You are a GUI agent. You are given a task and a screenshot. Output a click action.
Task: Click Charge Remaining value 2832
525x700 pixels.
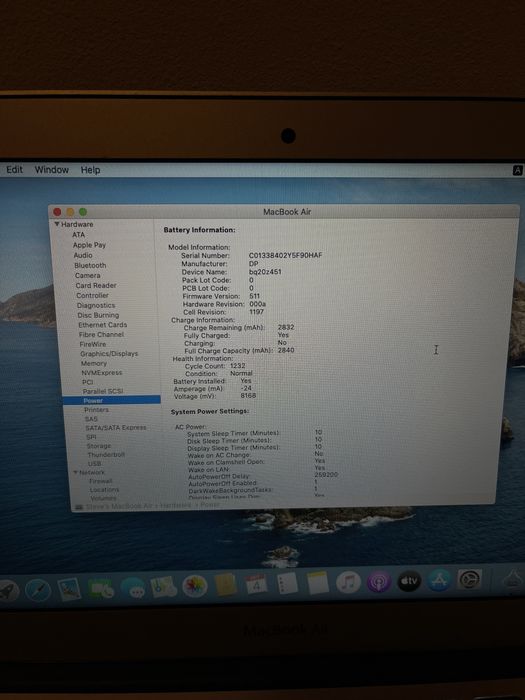(286, 327)
